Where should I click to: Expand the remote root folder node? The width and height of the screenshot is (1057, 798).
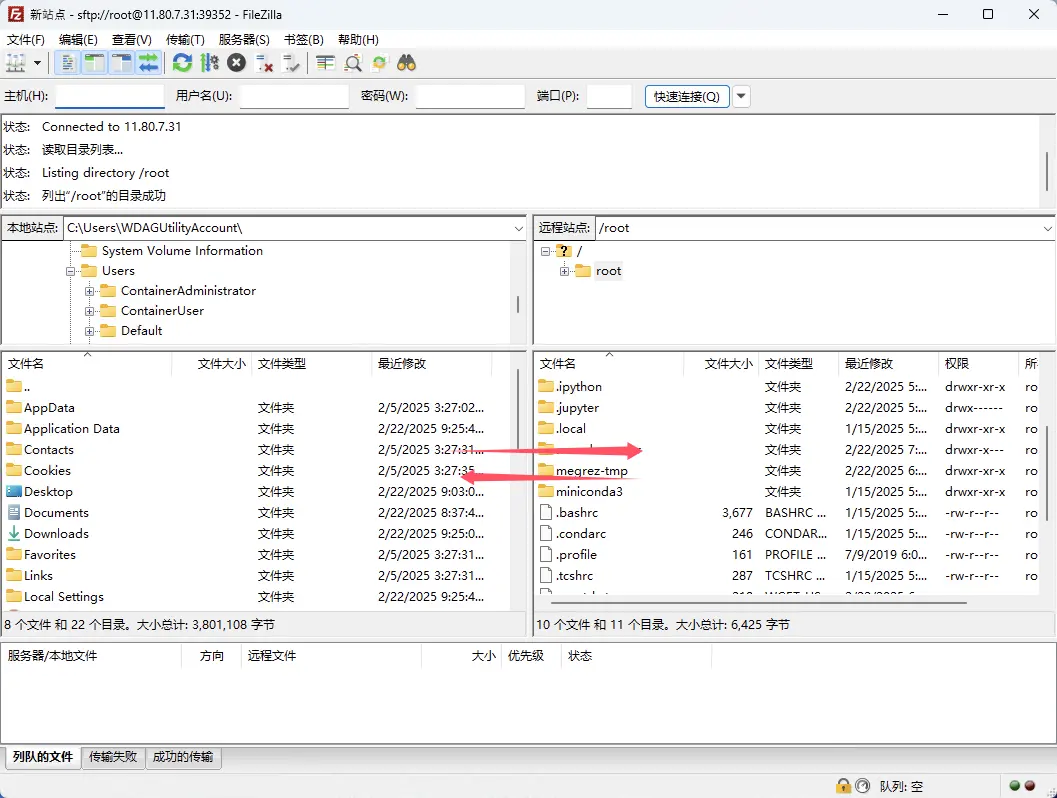(x=565, y=271)
